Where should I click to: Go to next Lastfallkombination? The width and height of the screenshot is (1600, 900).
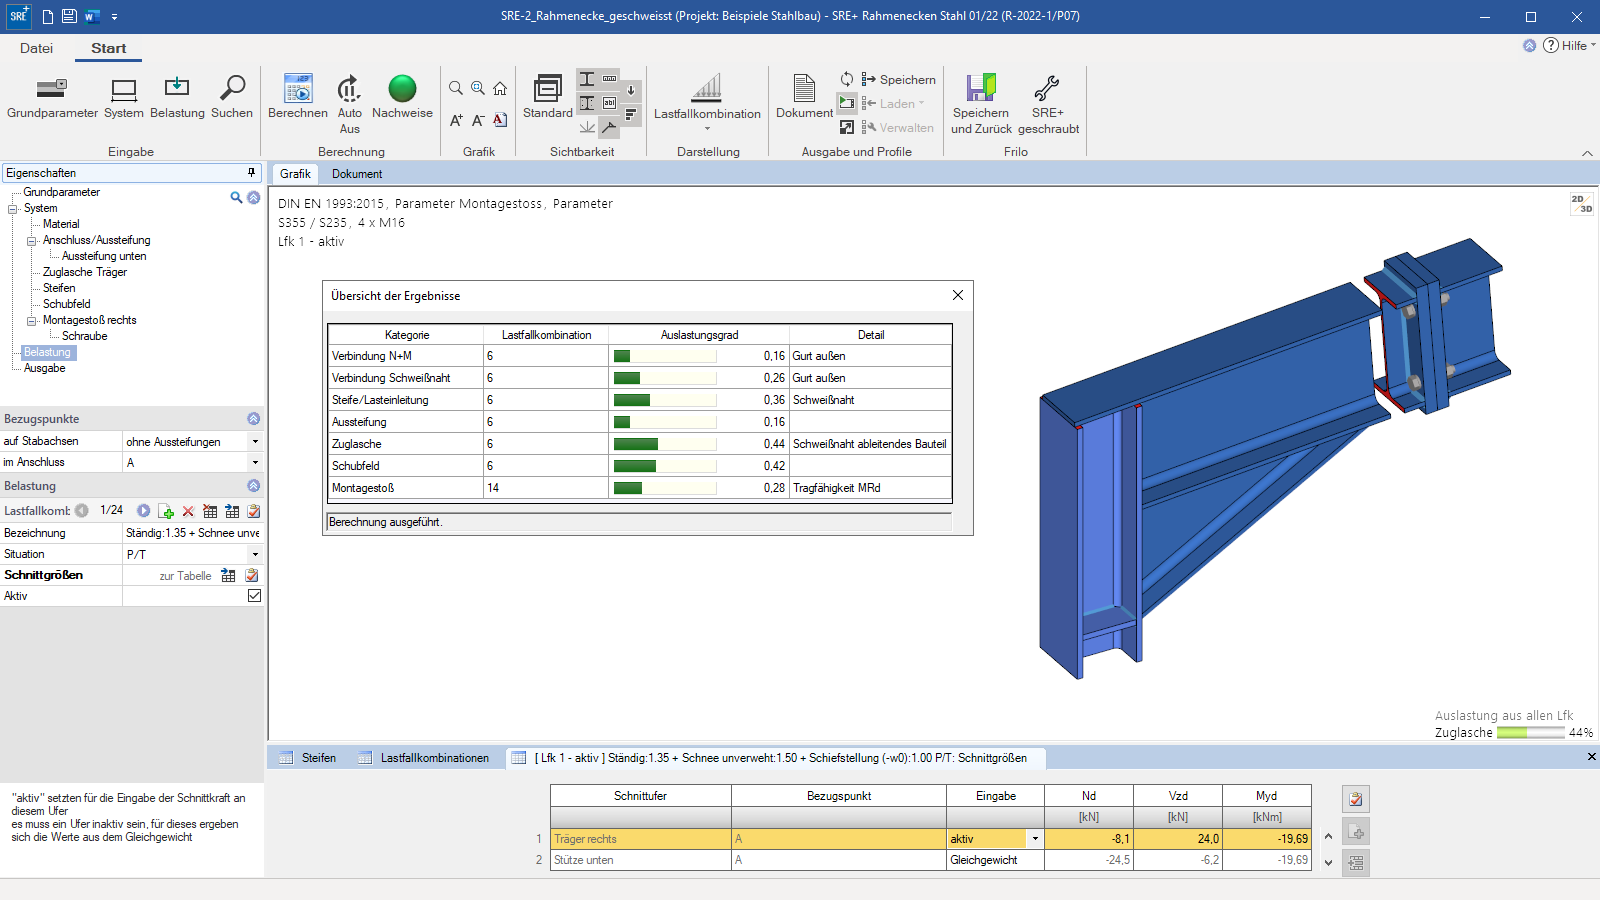[143, 511]
